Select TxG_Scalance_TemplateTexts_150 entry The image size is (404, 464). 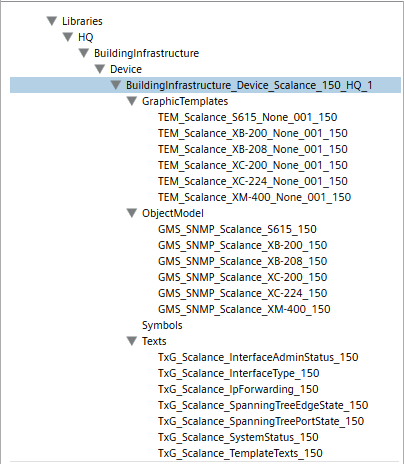click(240, 453)
